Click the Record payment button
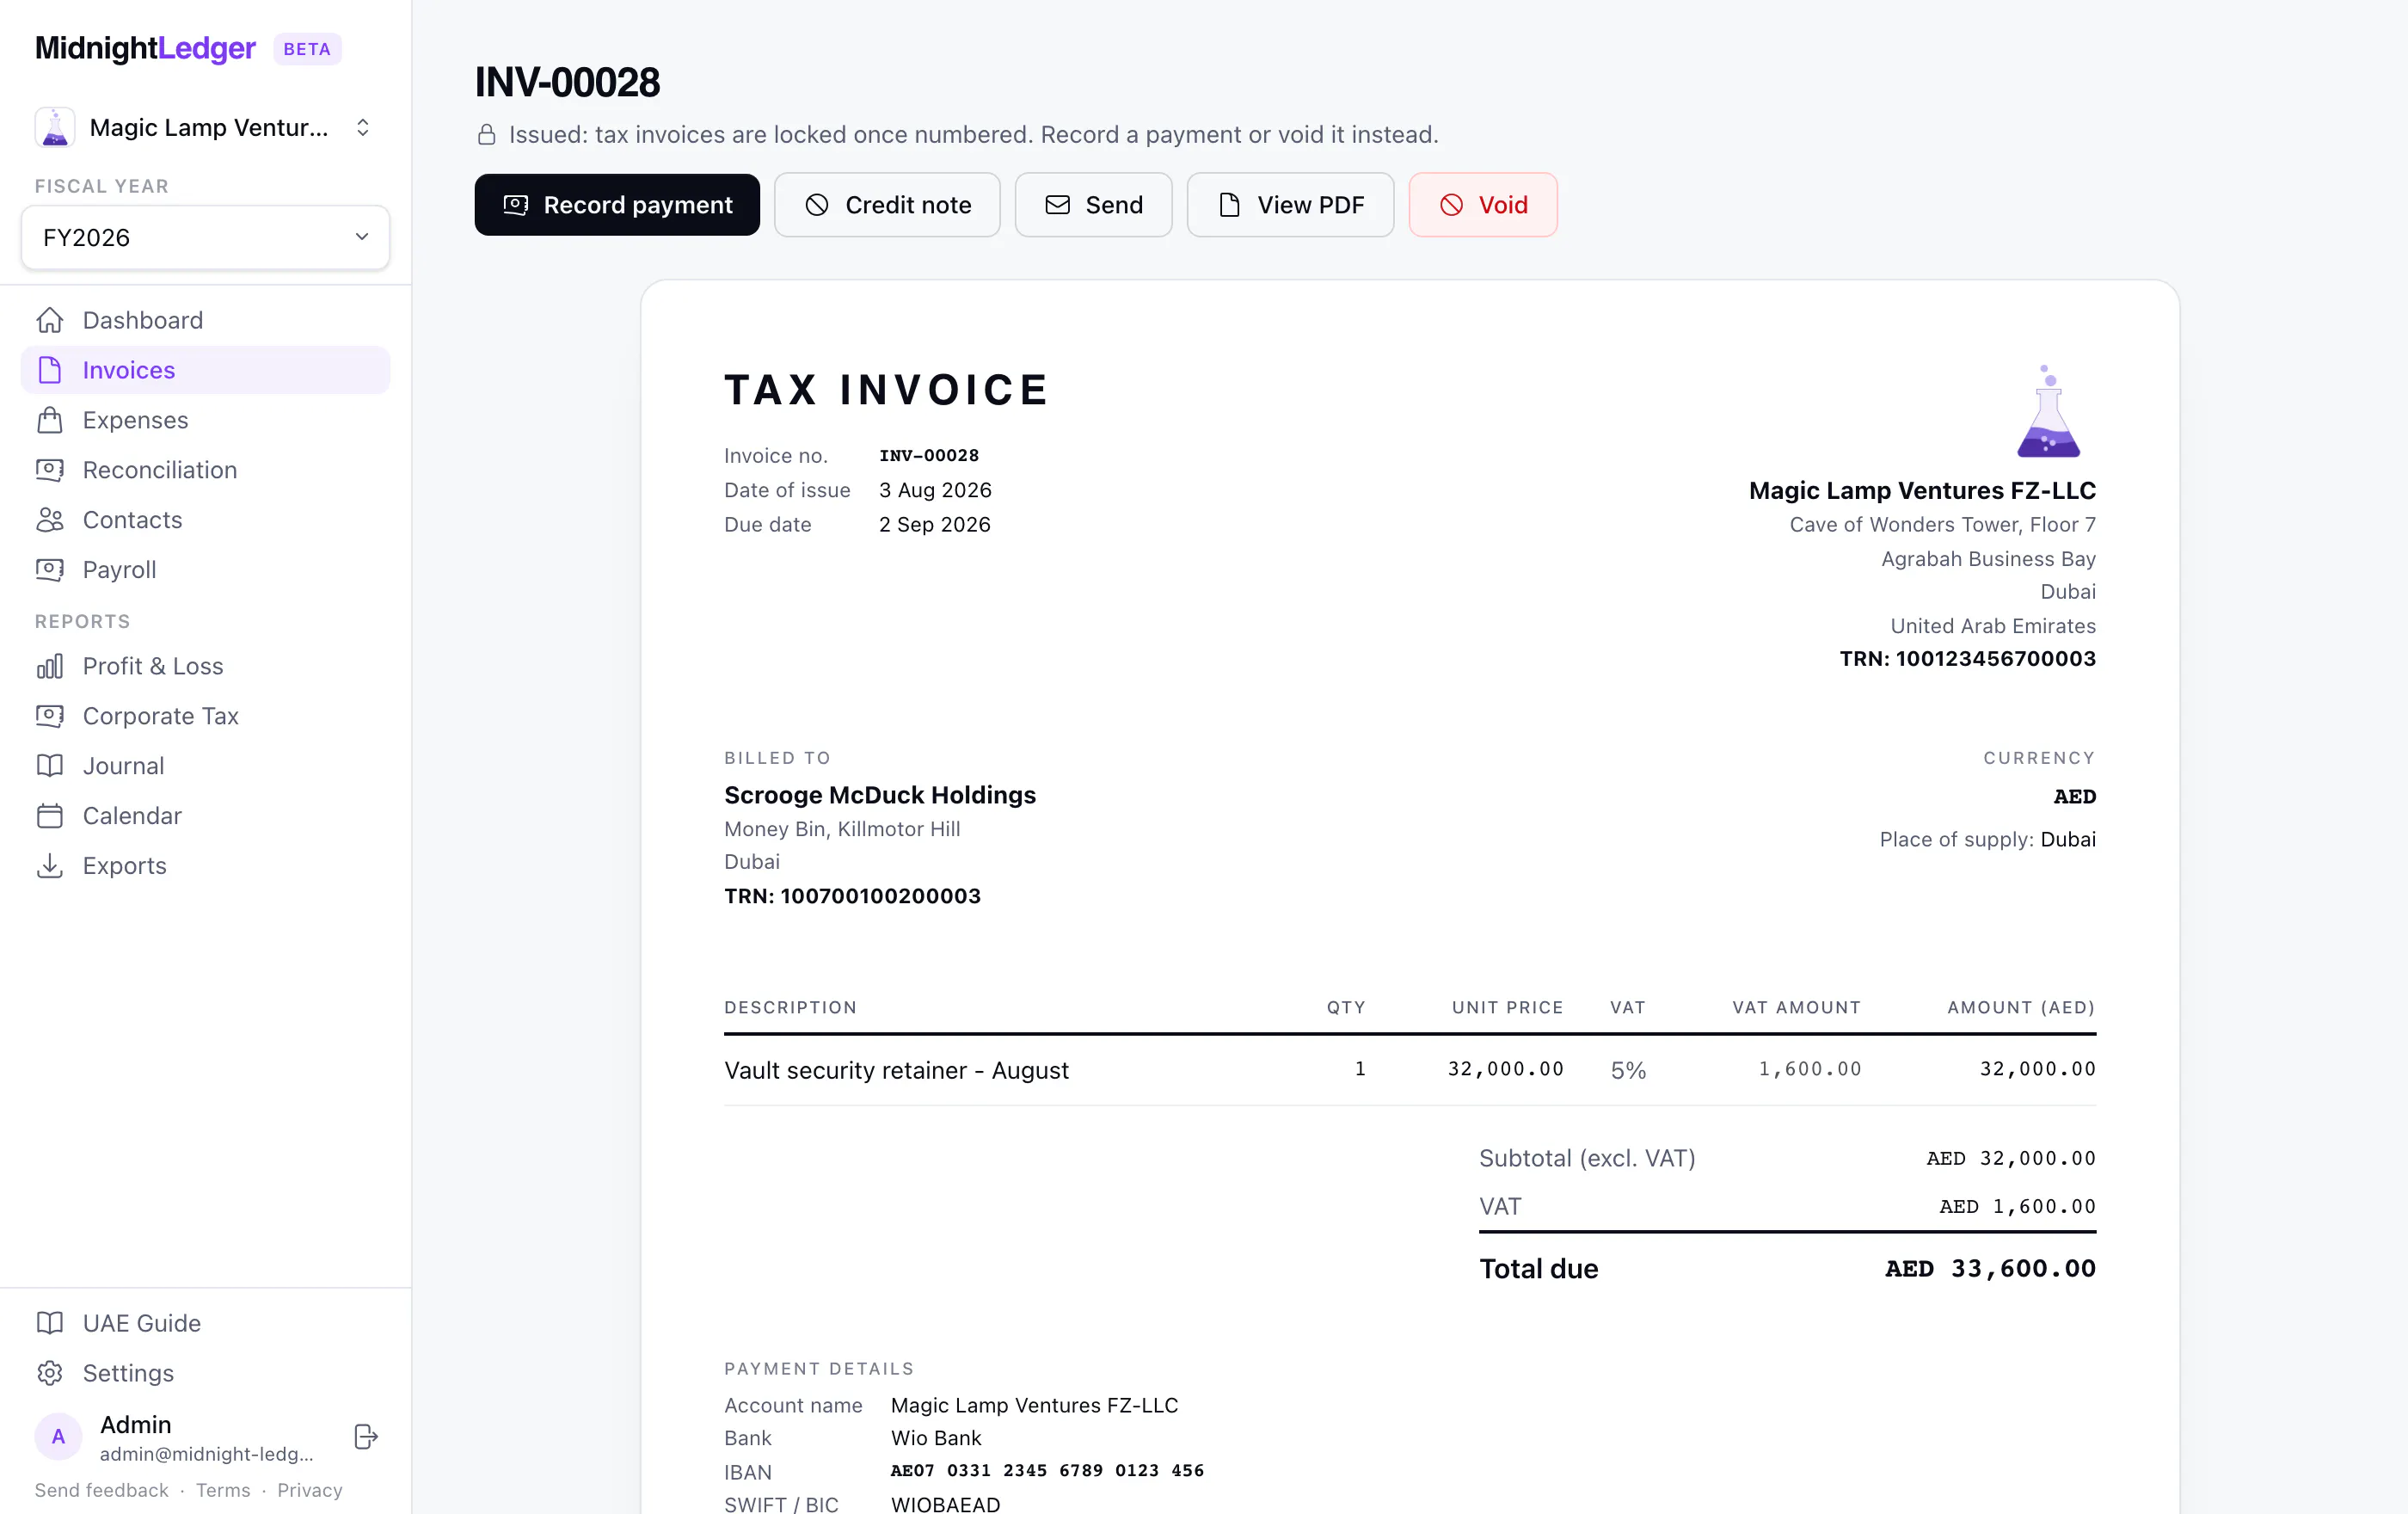This screenshot has height=1514, width=2408. pyautogui.click(x=617, y=205)
